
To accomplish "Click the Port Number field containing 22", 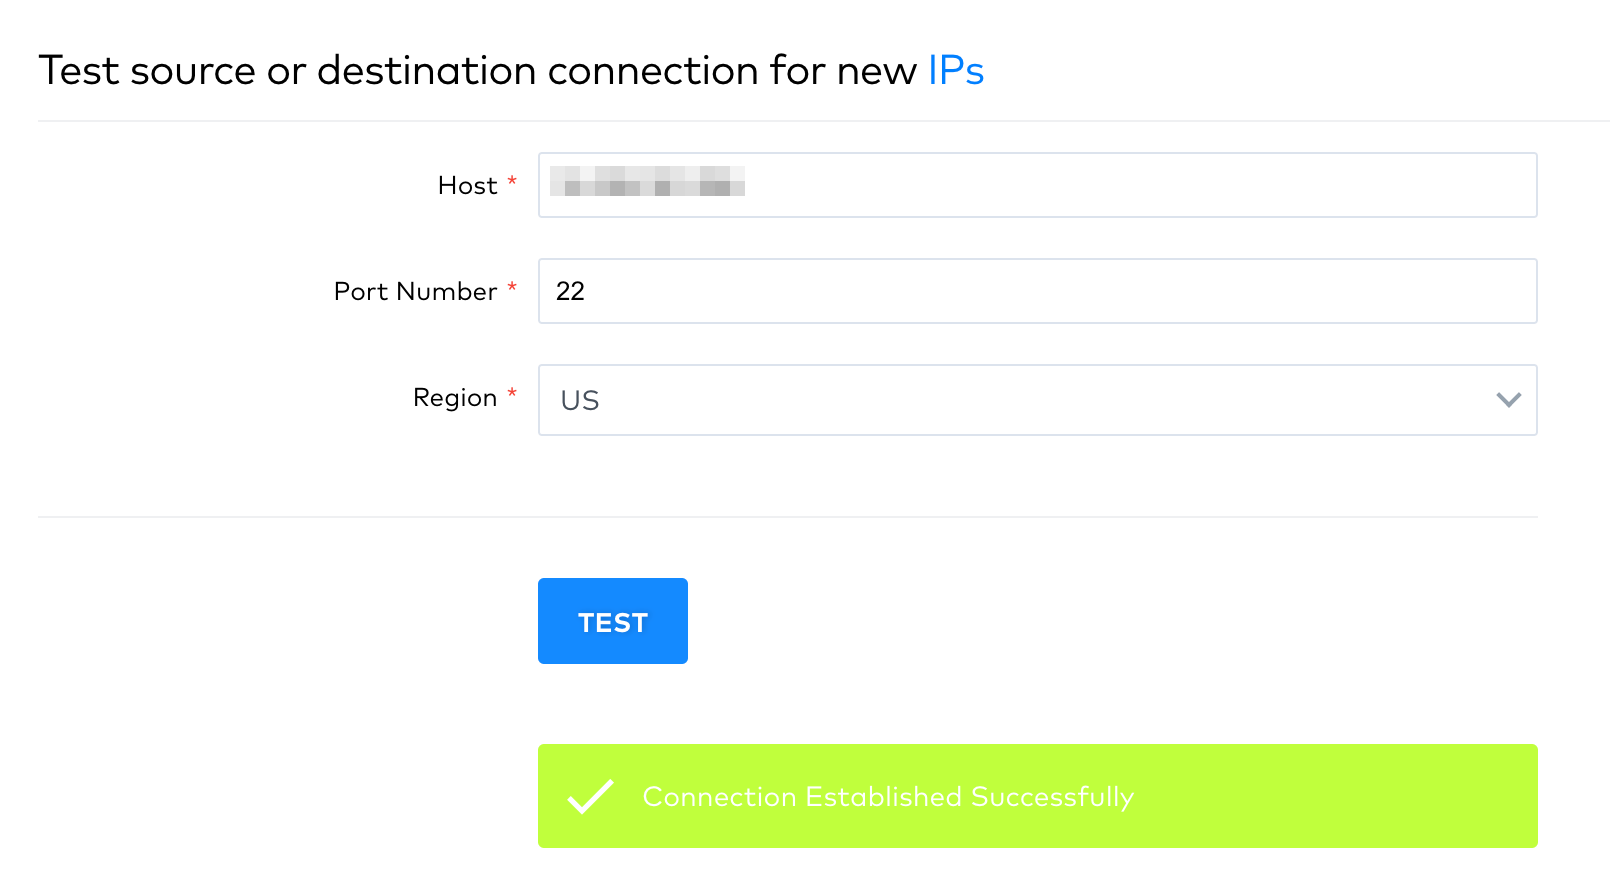I will (1037, 291).
